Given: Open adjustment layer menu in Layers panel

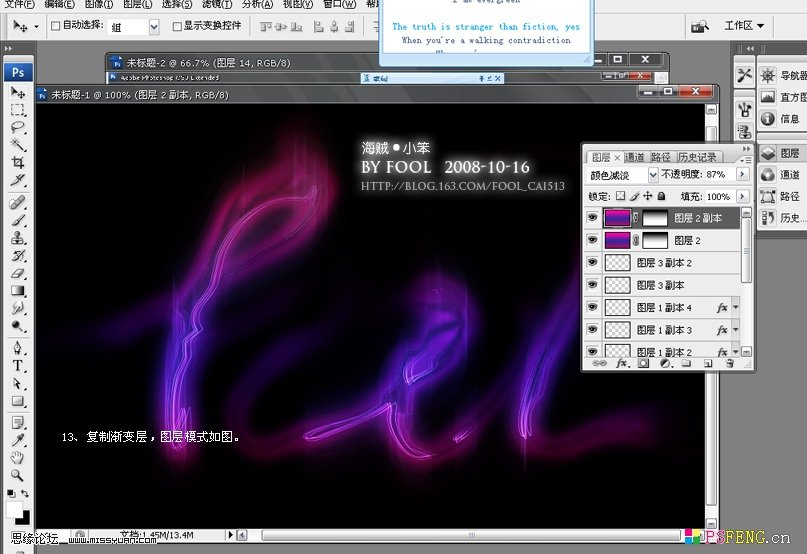Looking at the screenshot, I should tap(665, 363).
